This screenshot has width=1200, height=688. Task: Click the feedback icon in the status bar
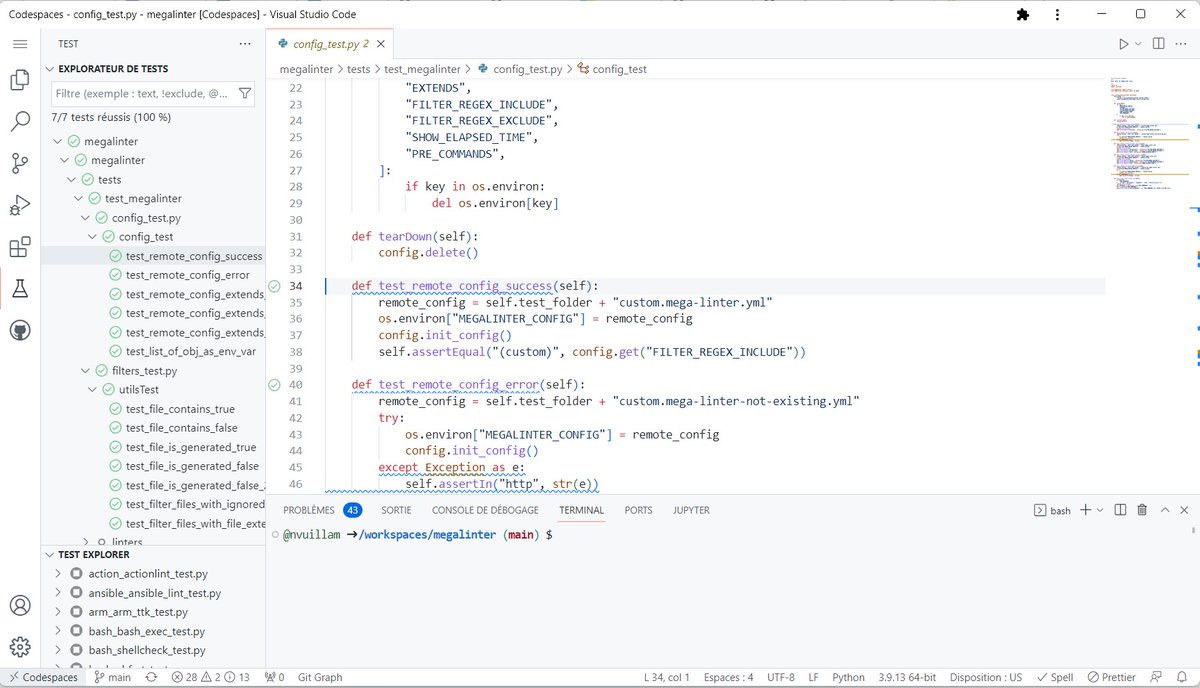coord(1156,677)
